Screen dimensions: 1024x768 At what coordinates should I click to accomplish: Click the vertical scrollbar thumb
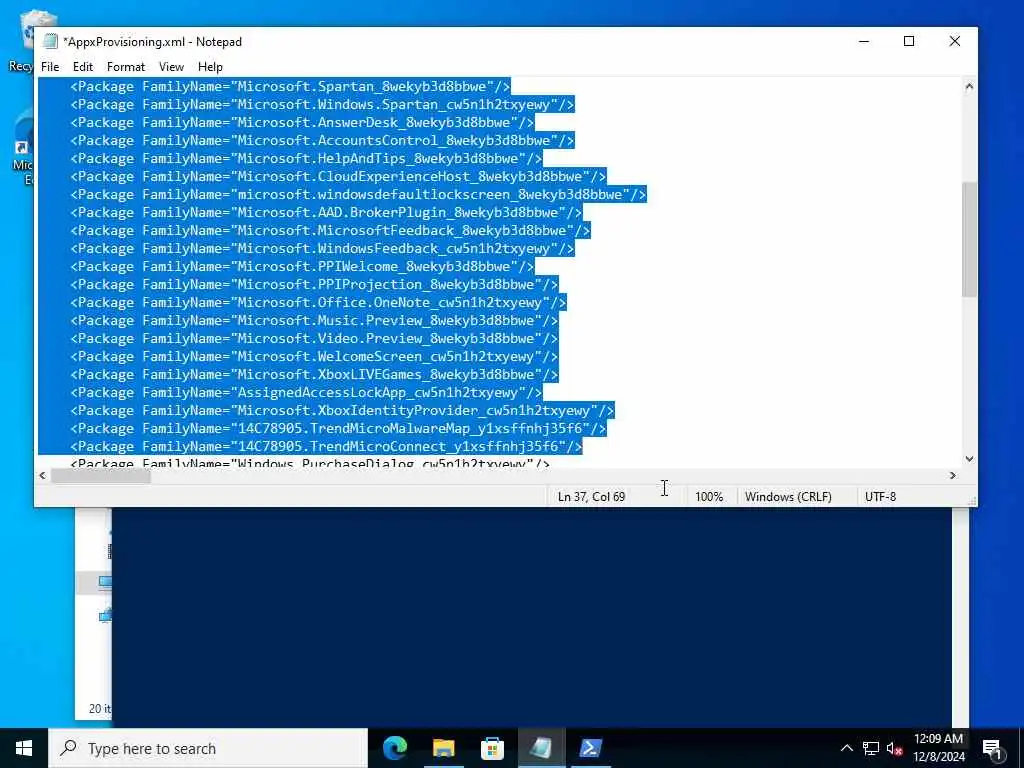tap(969, 240)
